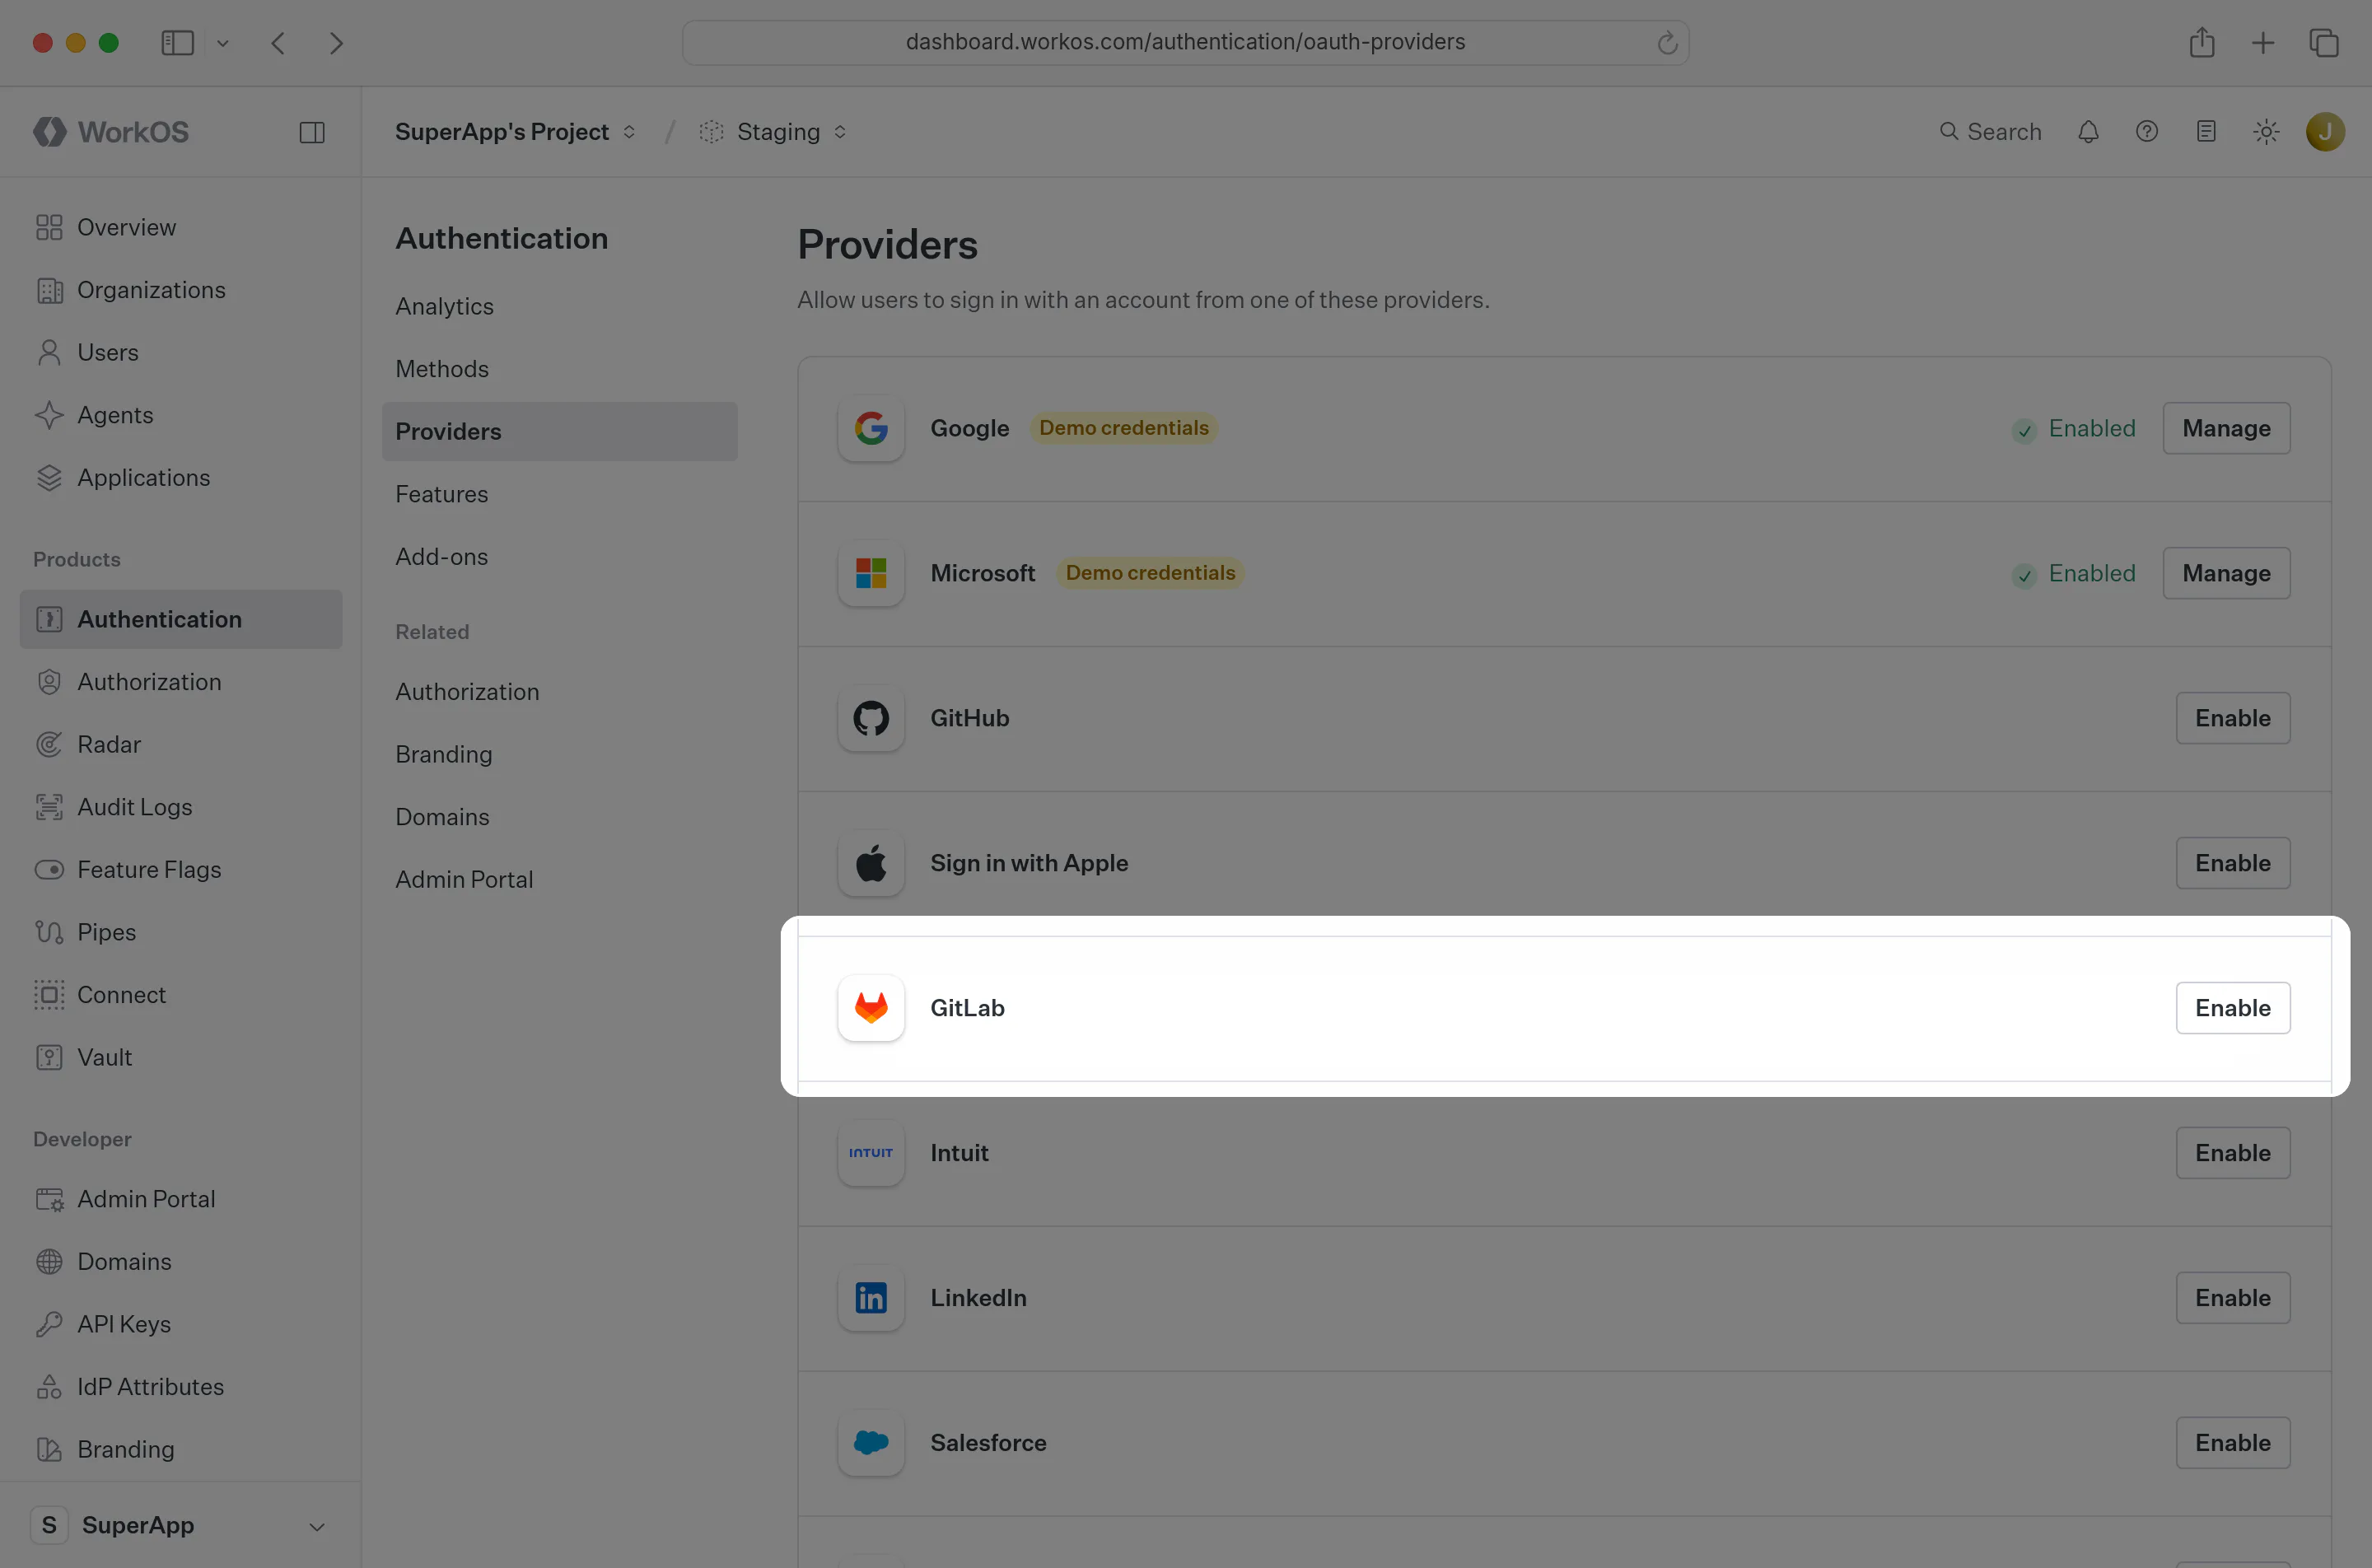2372x1568 pixels.
Task: Open notifications bell icon
Action: click(x=2088, y=132)
